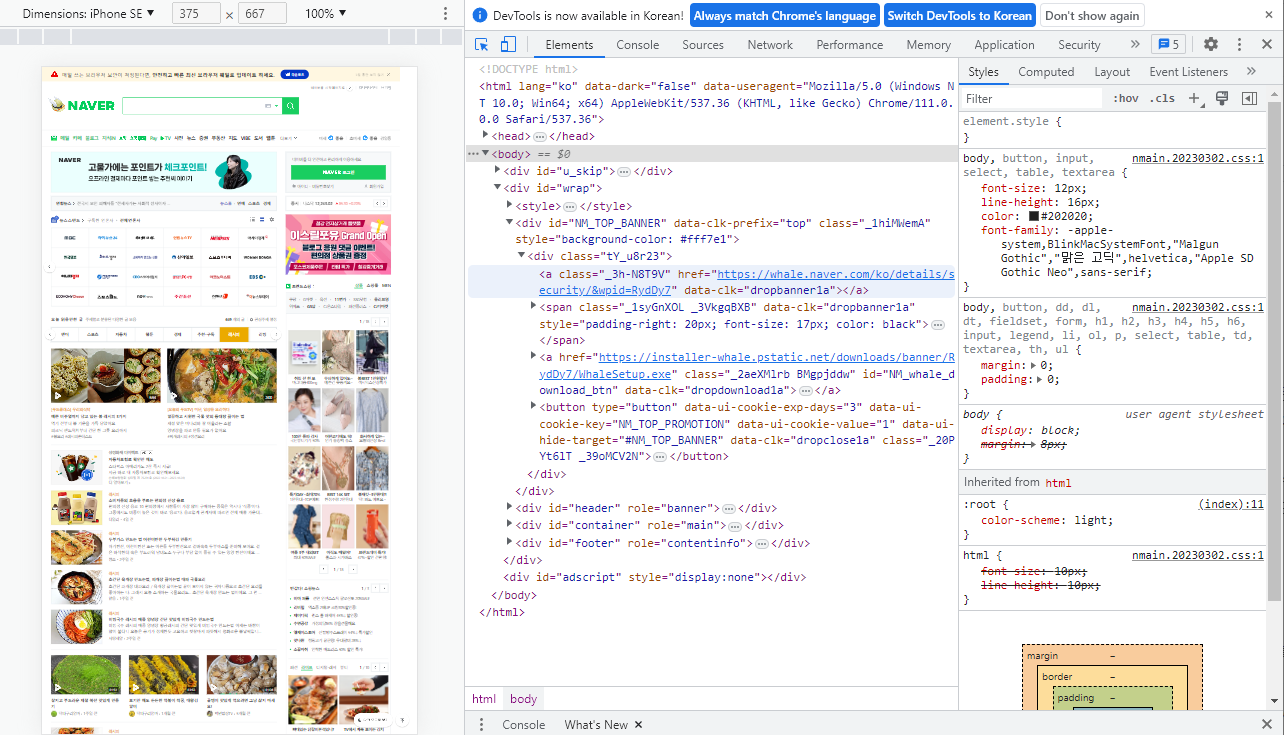Close DevTools with the X beside the kebab menu
The height and width of the screenshot is (735, 1284).
[x=1266, y=45]
